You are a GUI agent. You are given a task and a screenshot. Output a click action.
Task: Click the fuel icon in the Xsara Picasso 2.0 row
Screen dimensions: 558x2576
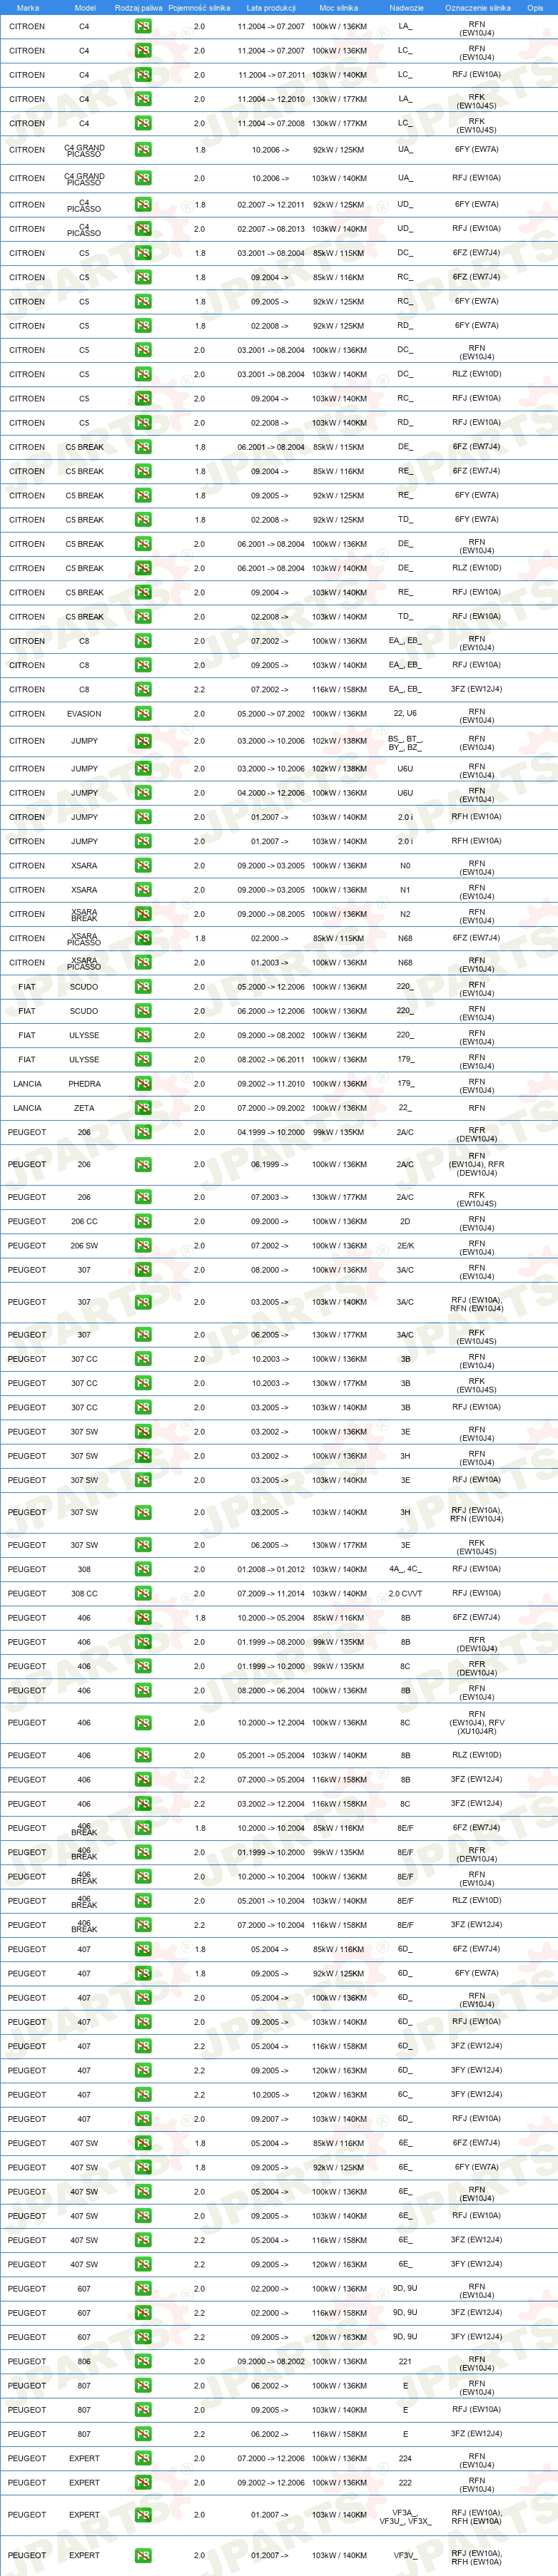coord(143,963)
